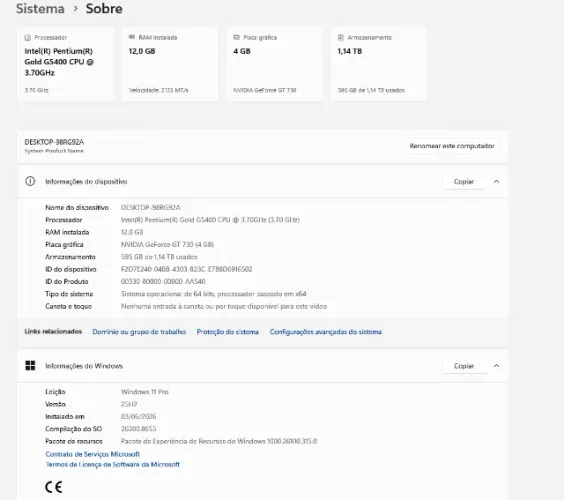Open Termos de Licença de Software da Microsoft
Screen dimensions: 564x500
113,464
